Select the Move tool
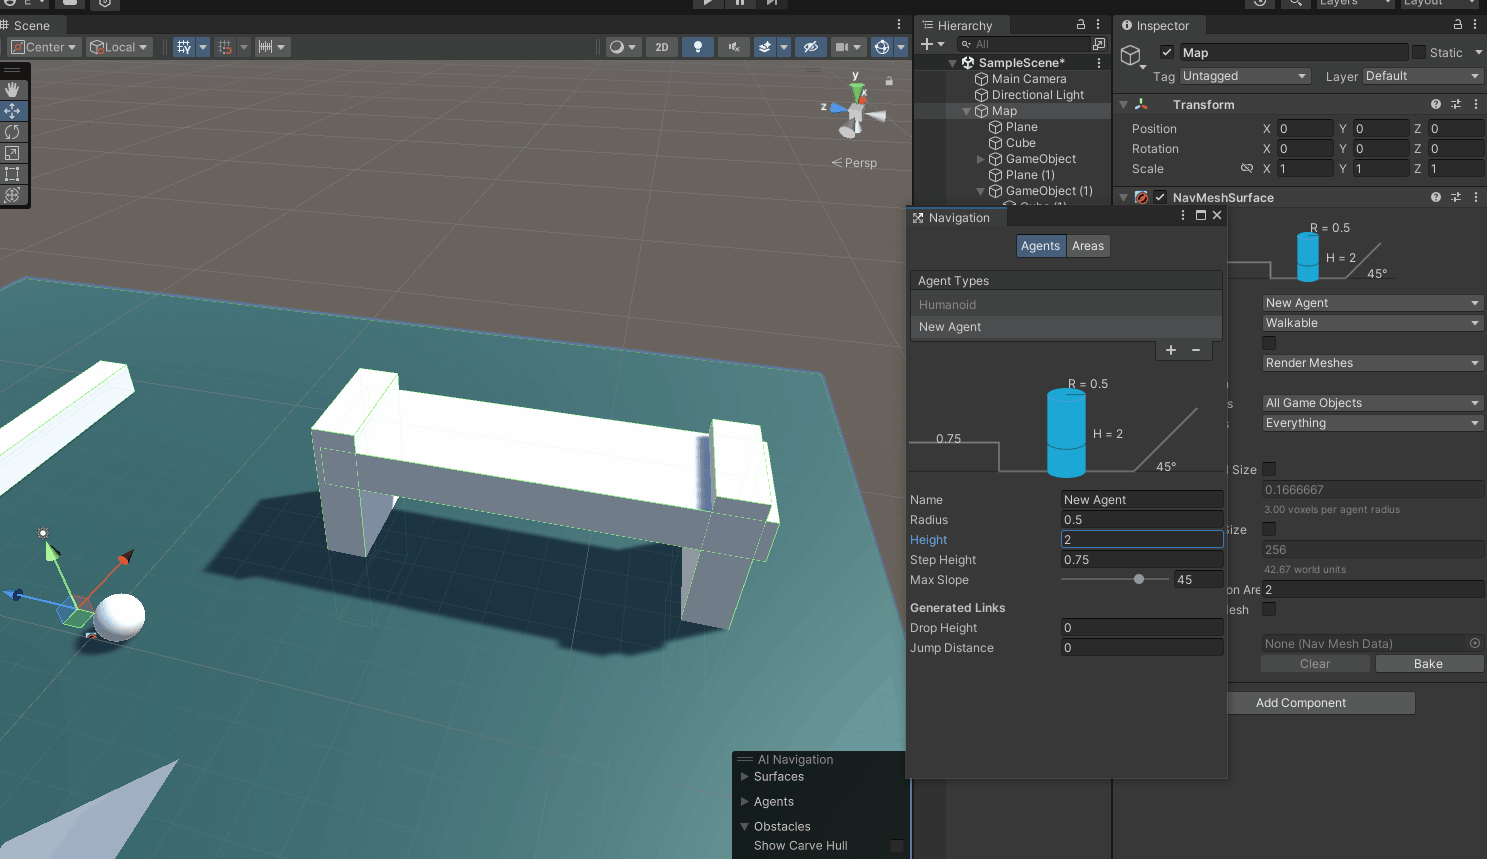The image size is (1487, 859). (x=12, y=111)
